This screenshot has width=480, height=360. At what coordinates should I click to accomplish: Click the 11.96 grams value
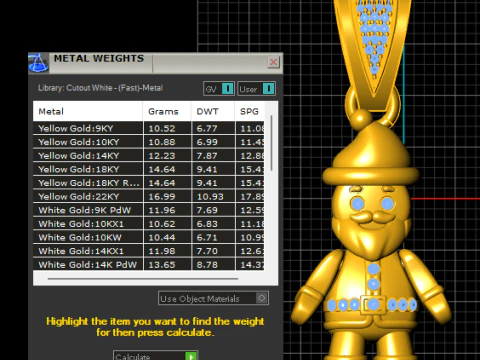(162, 211)
